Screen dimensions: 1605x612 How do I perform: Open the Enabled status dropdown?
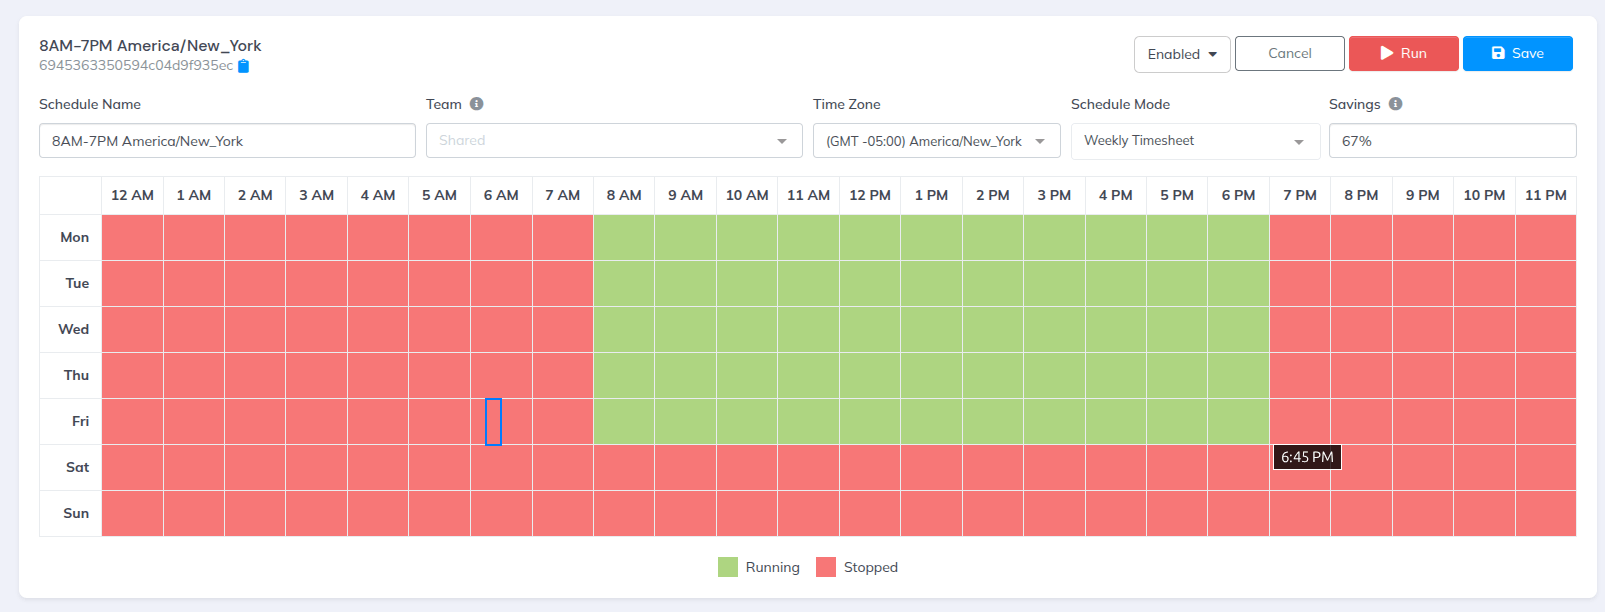pos(1182,54)
